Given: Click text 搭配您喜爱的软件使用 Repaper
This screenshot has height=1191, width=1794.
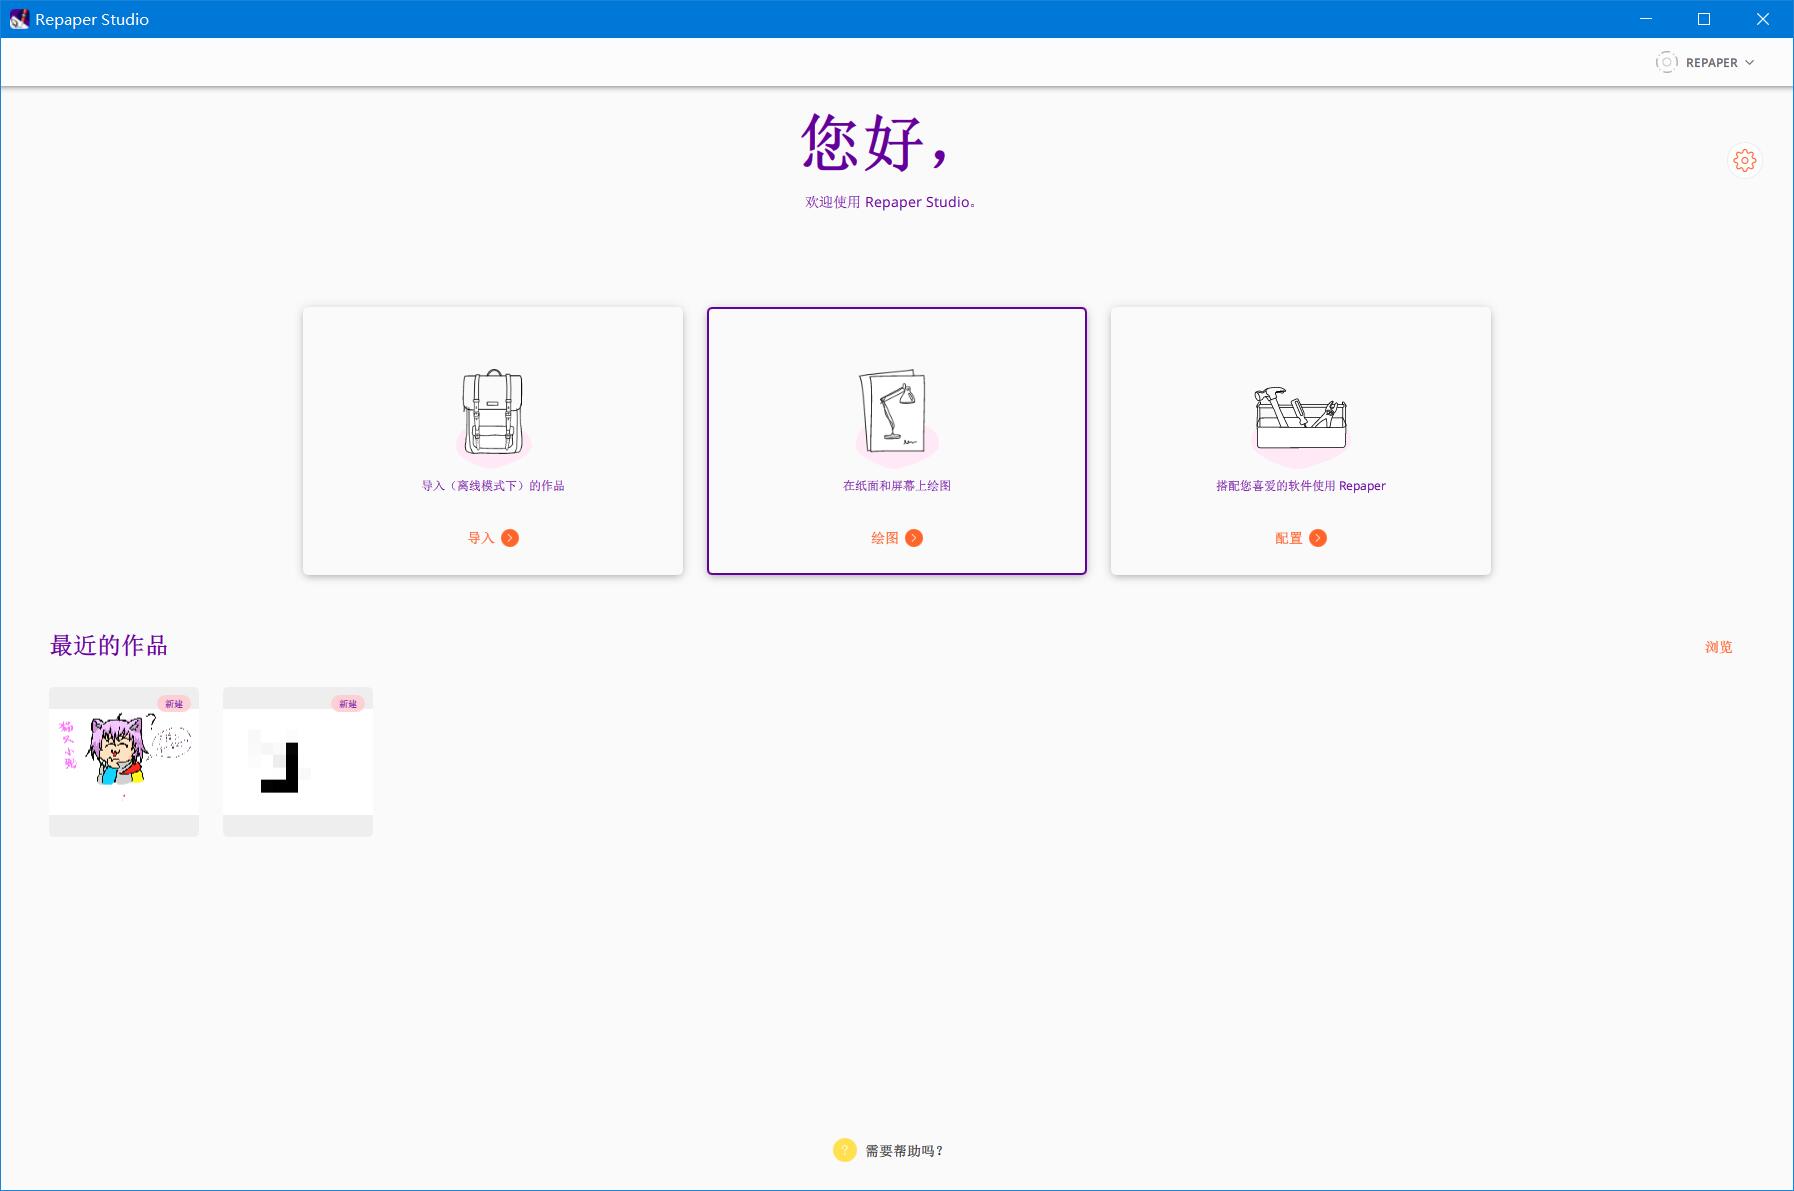Looking at the screenshot, I should click(x=1301, y=486).
